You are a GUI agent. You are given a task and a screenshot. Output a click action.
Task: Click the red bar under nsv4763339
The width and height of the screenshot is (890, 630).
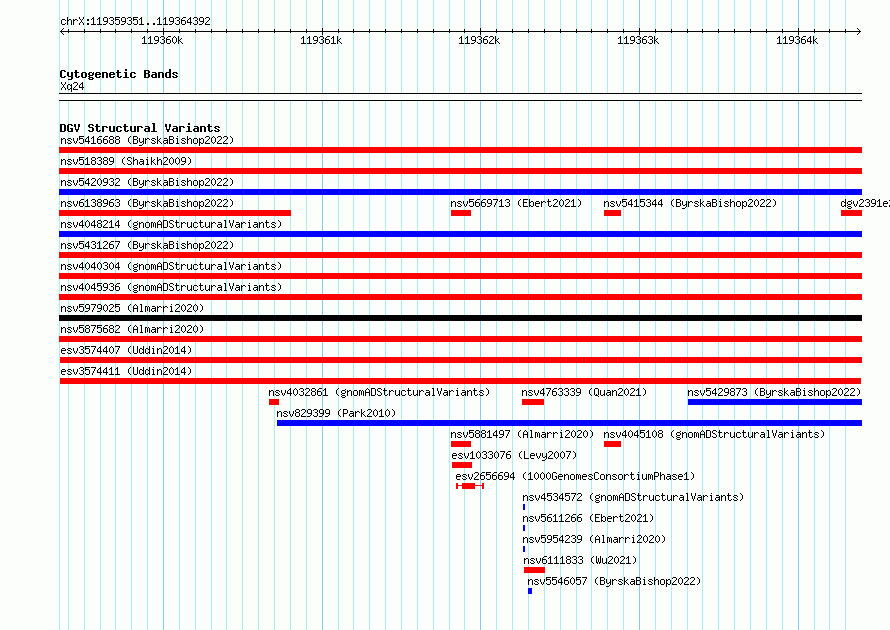pos(533,402)
